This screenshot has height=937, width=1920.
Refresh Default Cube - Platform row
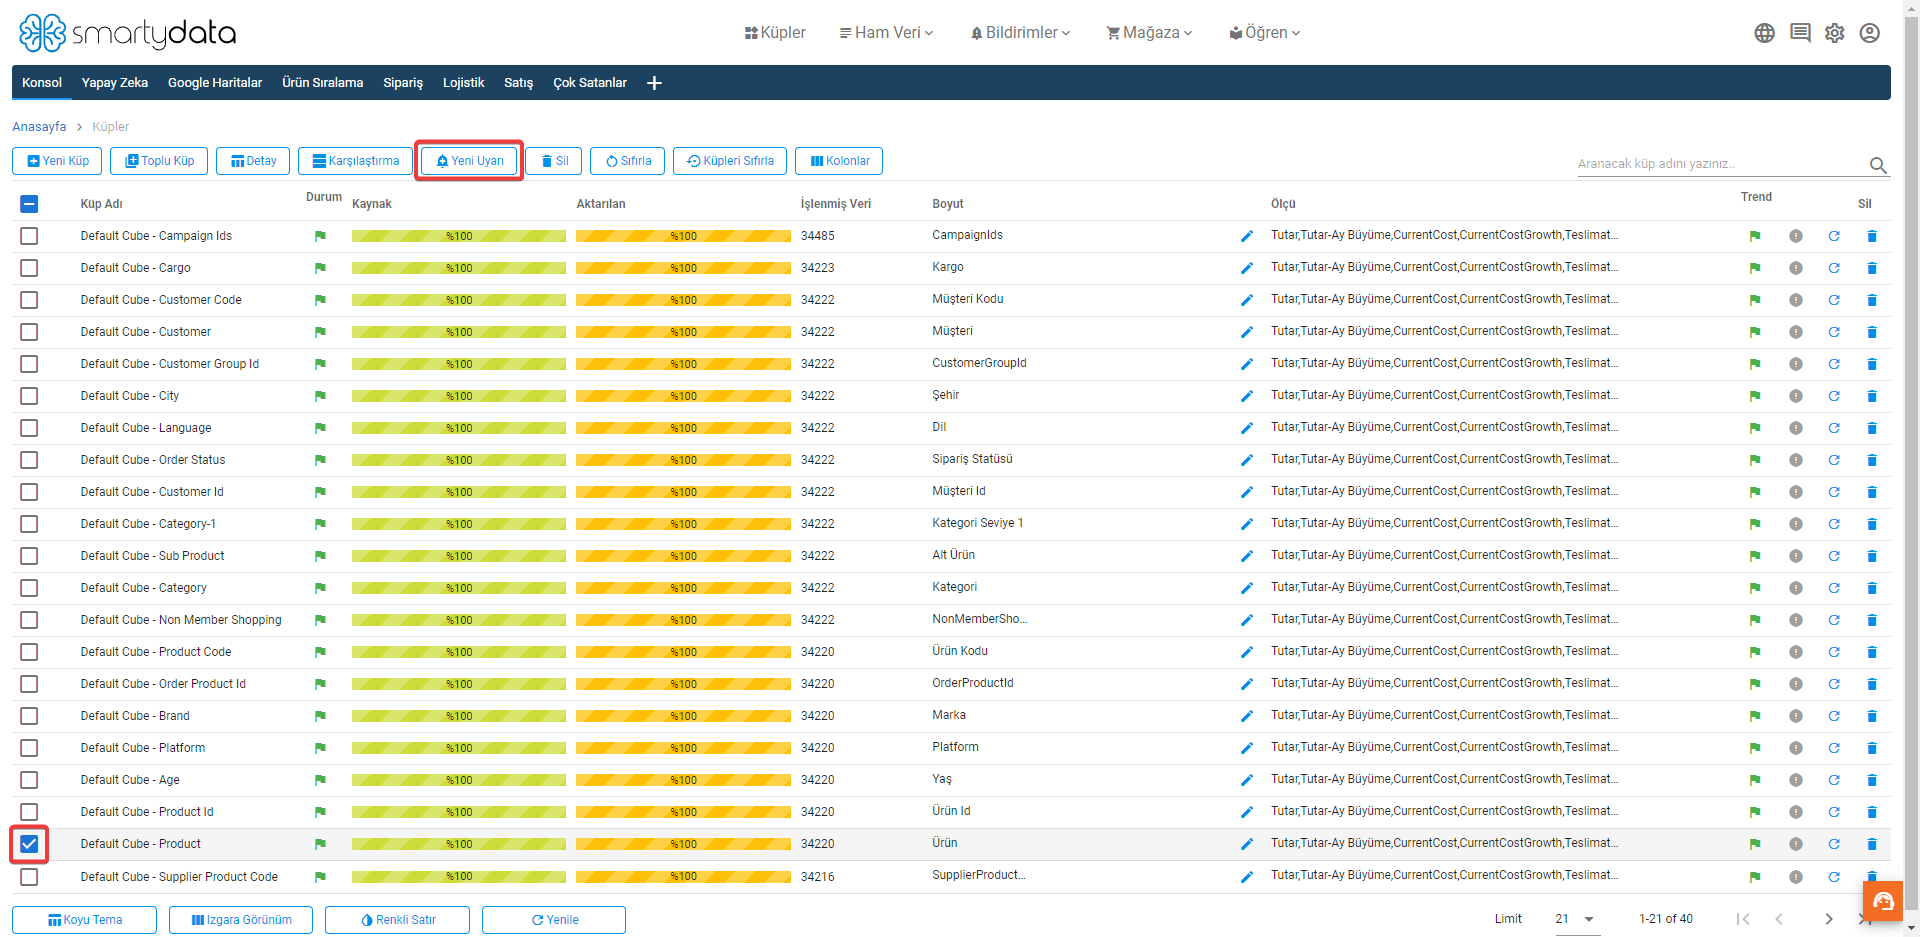(x=1834, y=748)
